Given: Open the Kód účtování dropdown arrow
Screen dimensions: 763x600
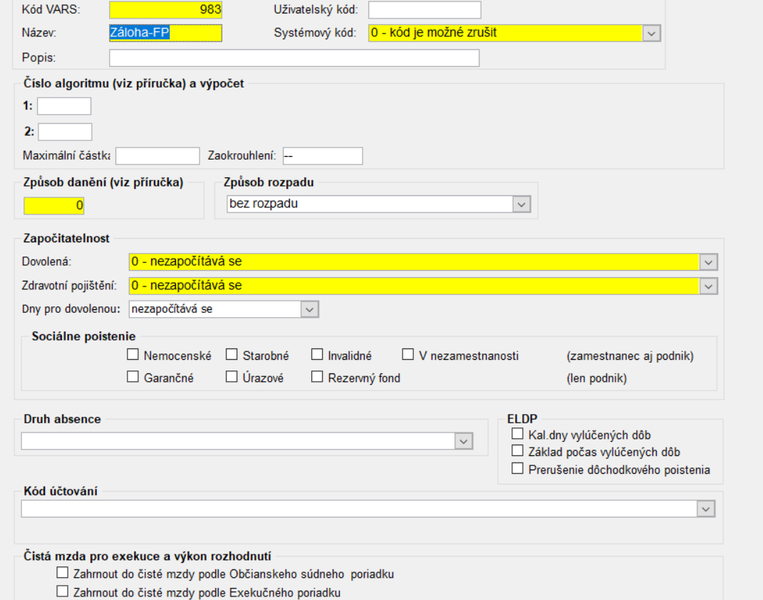Looking at the screenshot, I should click(x=706, y=509).
